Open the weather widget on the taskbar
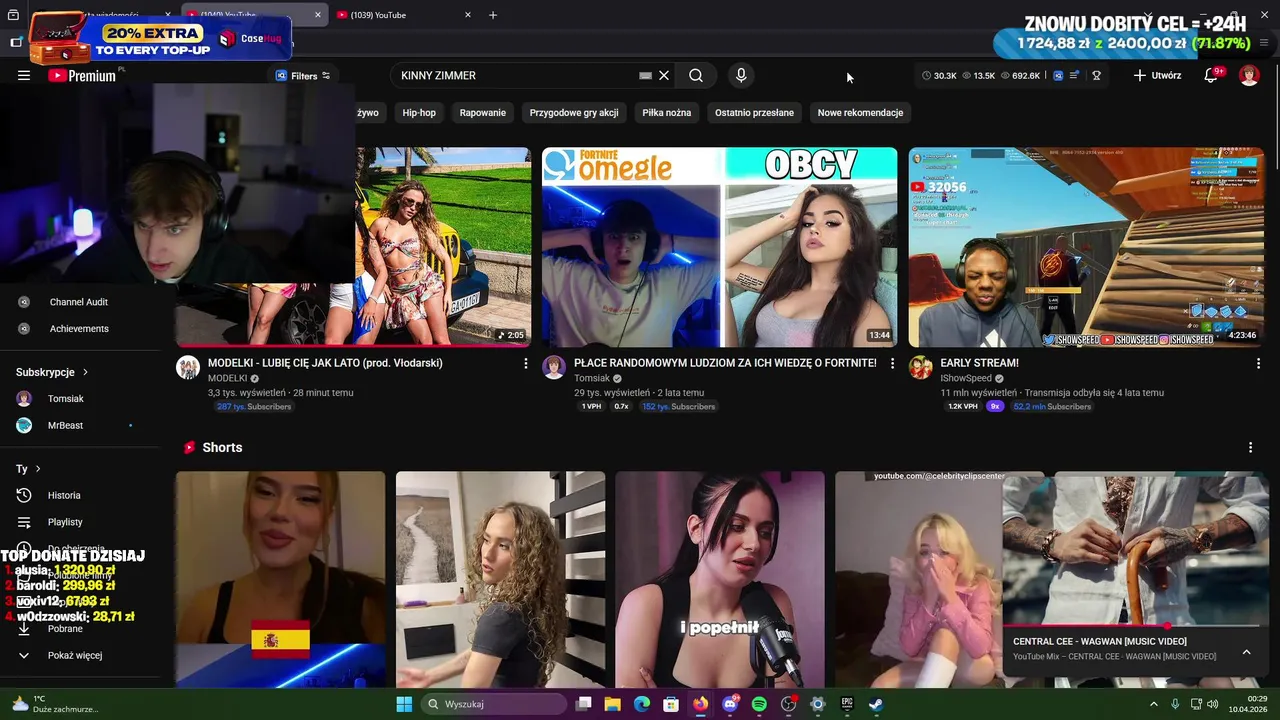The width and height of the screenshot is (1280, 720). pyautogui.click(x=55, y=704)
